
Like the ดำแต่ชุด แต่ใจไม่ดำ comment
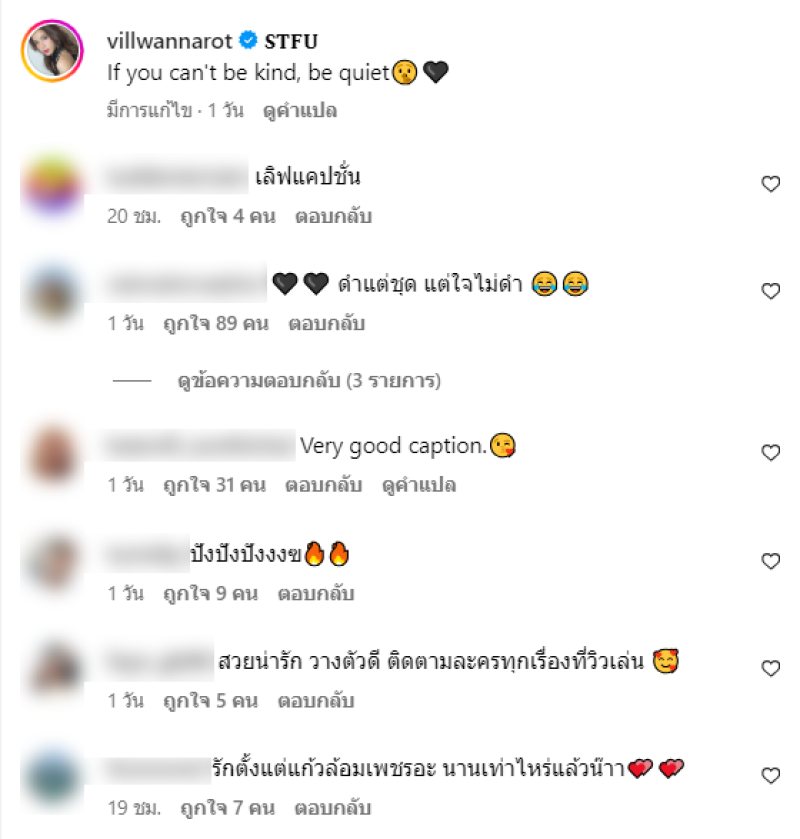[x=771, y=291]
